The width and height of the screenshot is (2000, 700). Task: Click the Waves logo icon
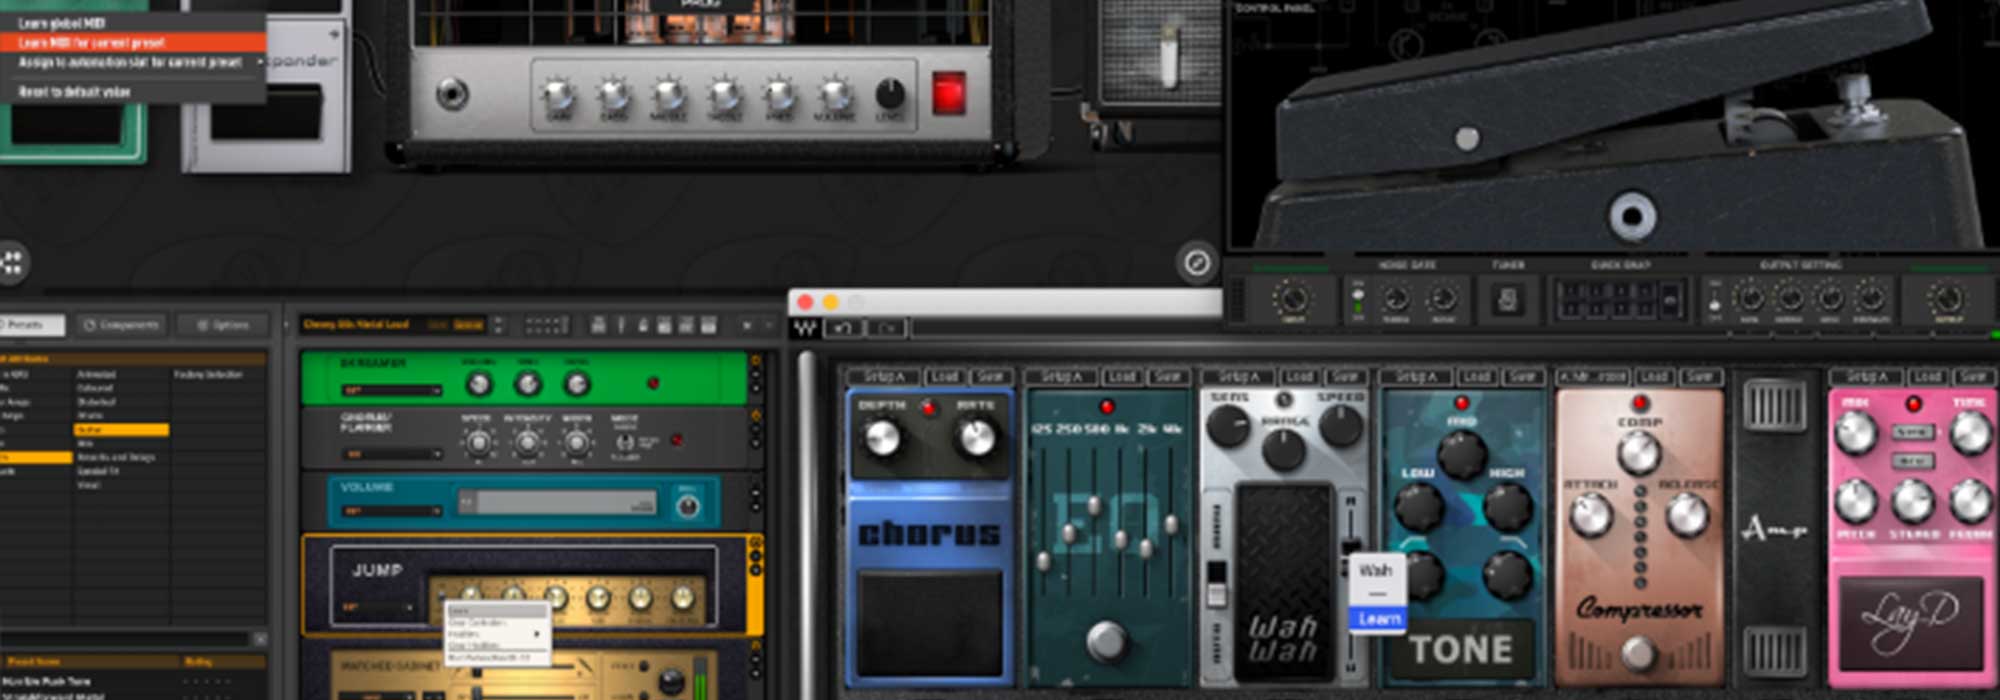coord(805,328)
